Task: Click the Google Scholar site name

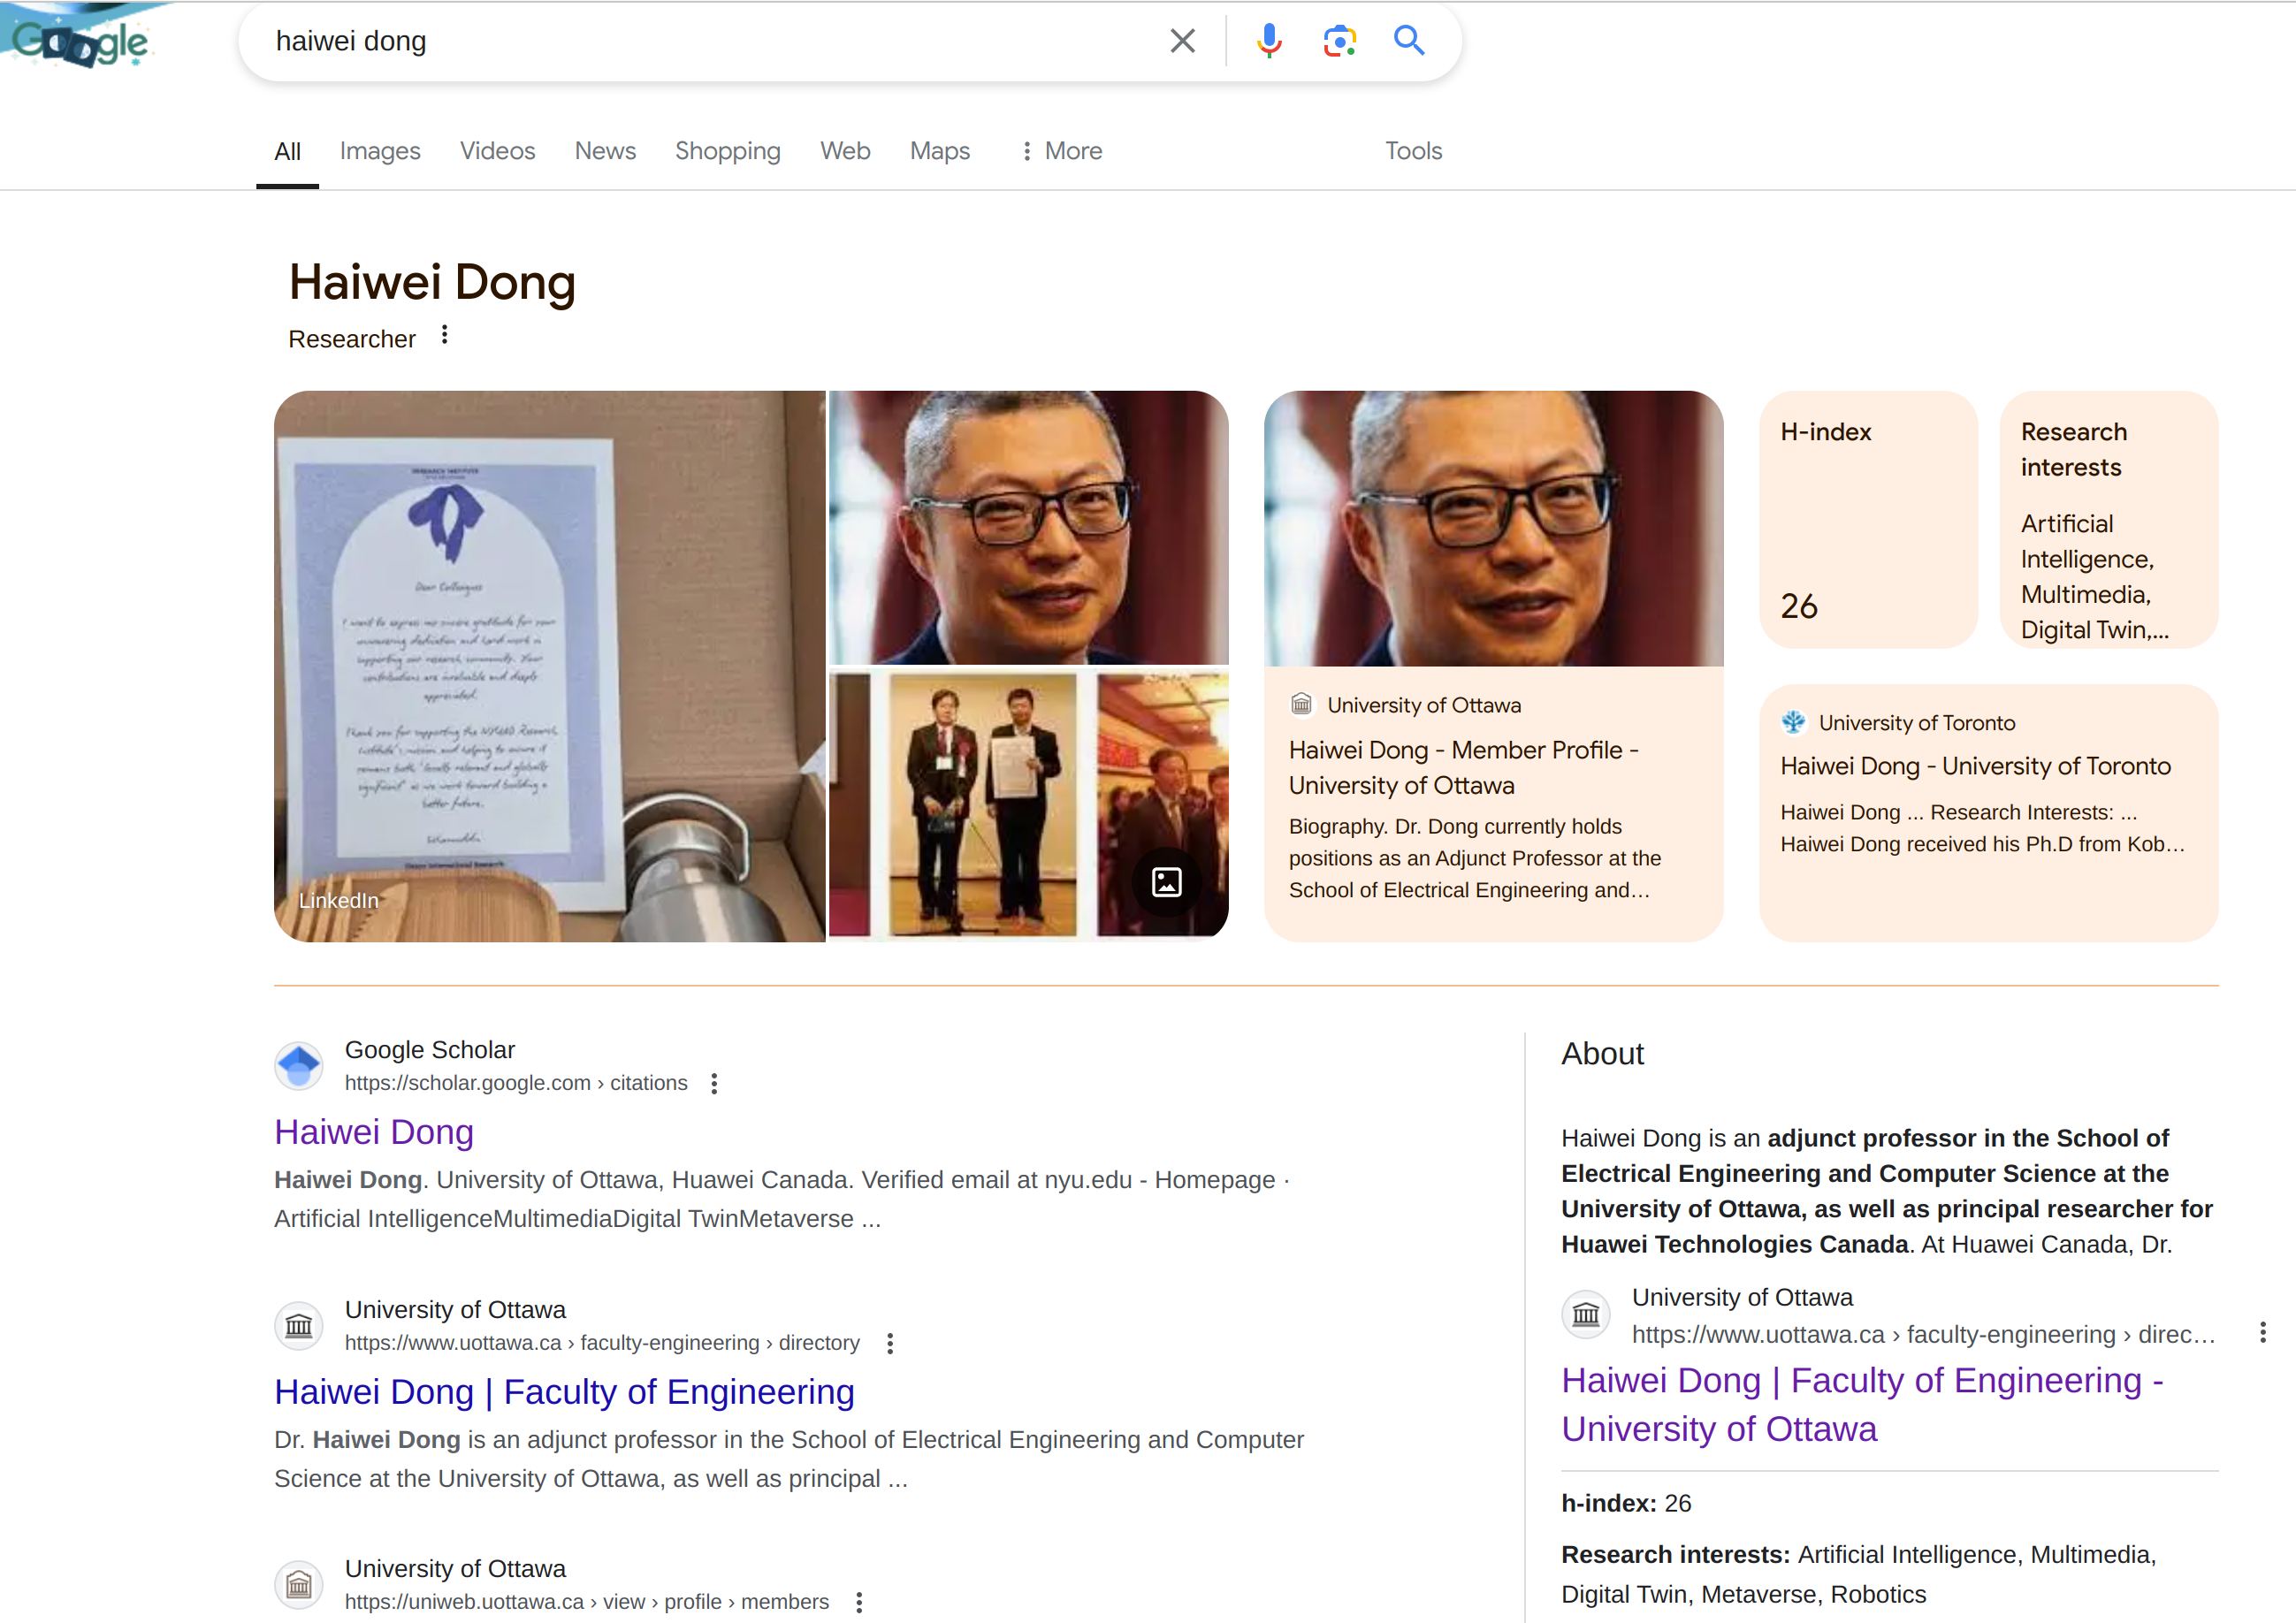Action: [429, 1050]
